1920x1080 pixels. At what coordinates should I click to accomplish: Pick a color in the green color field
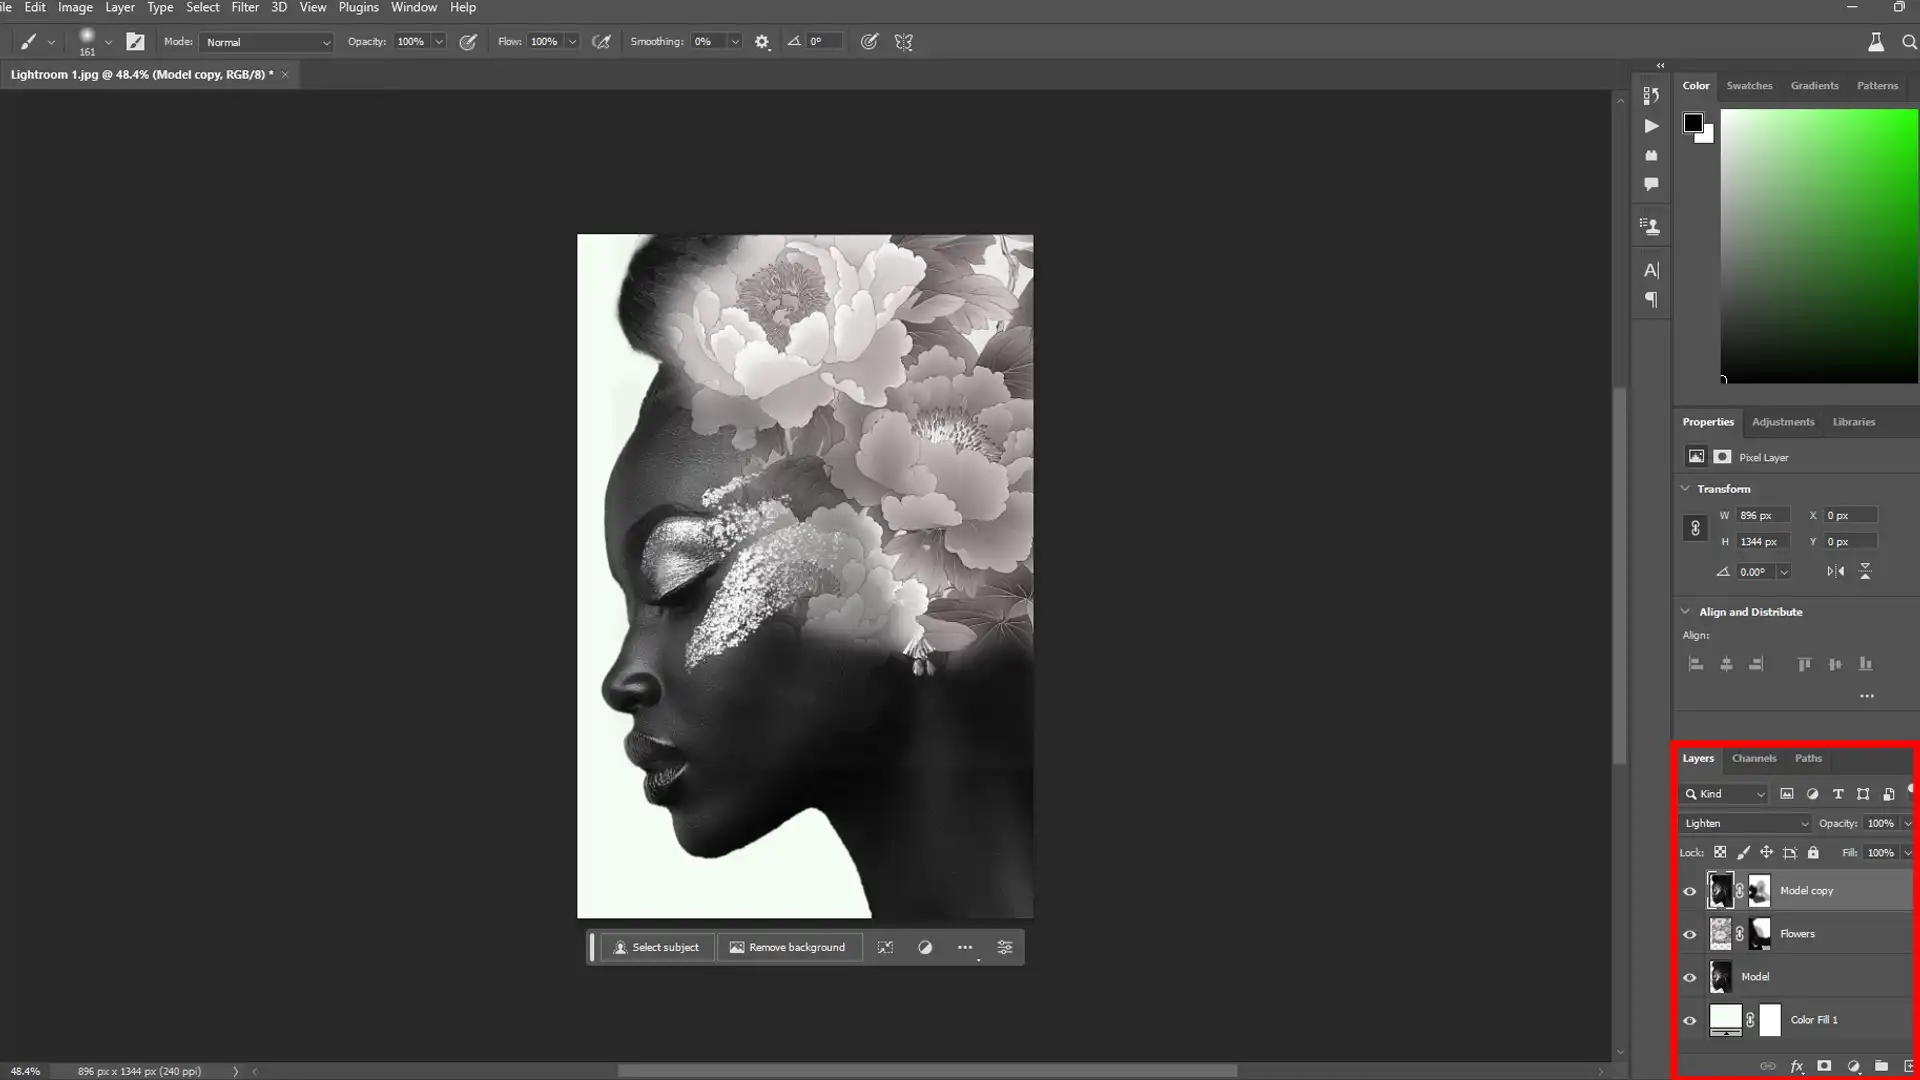(x=1819, y=246)
